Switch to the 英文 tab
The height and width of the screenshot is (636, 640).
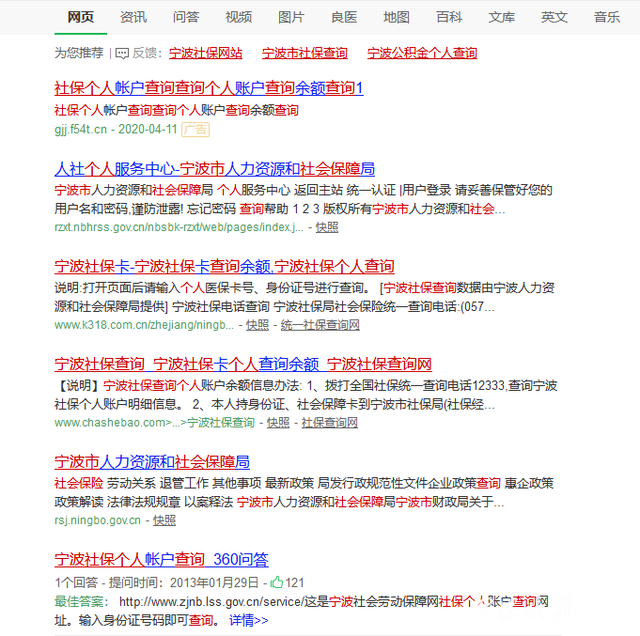(x=554, y=17)
